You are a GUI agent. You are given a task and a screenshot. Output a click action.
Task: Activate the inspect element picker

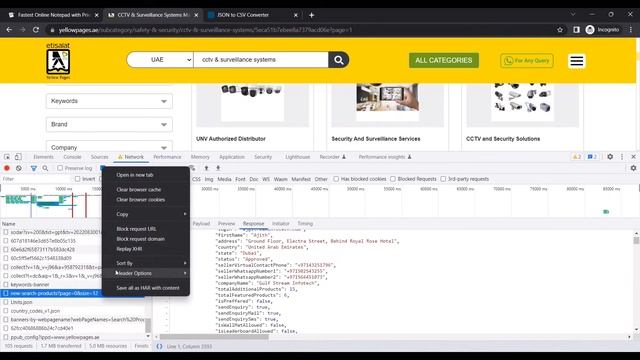point(7,157)
